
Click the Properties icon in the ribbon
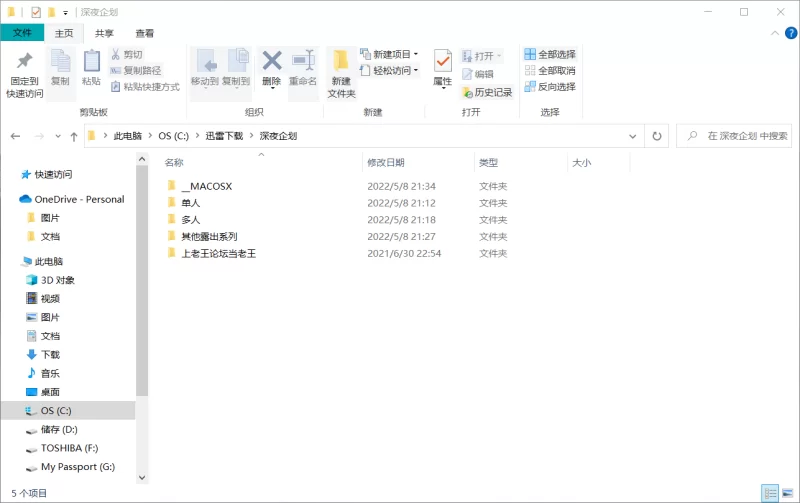pyautogui.click(x=442, y=64)
